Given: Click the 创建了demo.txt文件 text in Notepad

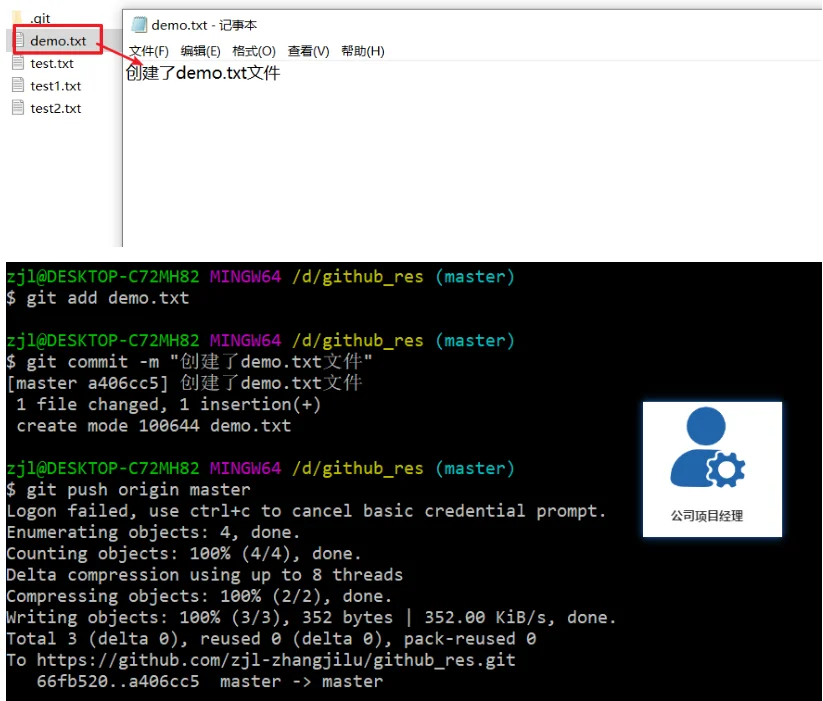Looking at the screenshot, I should point(203,73).
